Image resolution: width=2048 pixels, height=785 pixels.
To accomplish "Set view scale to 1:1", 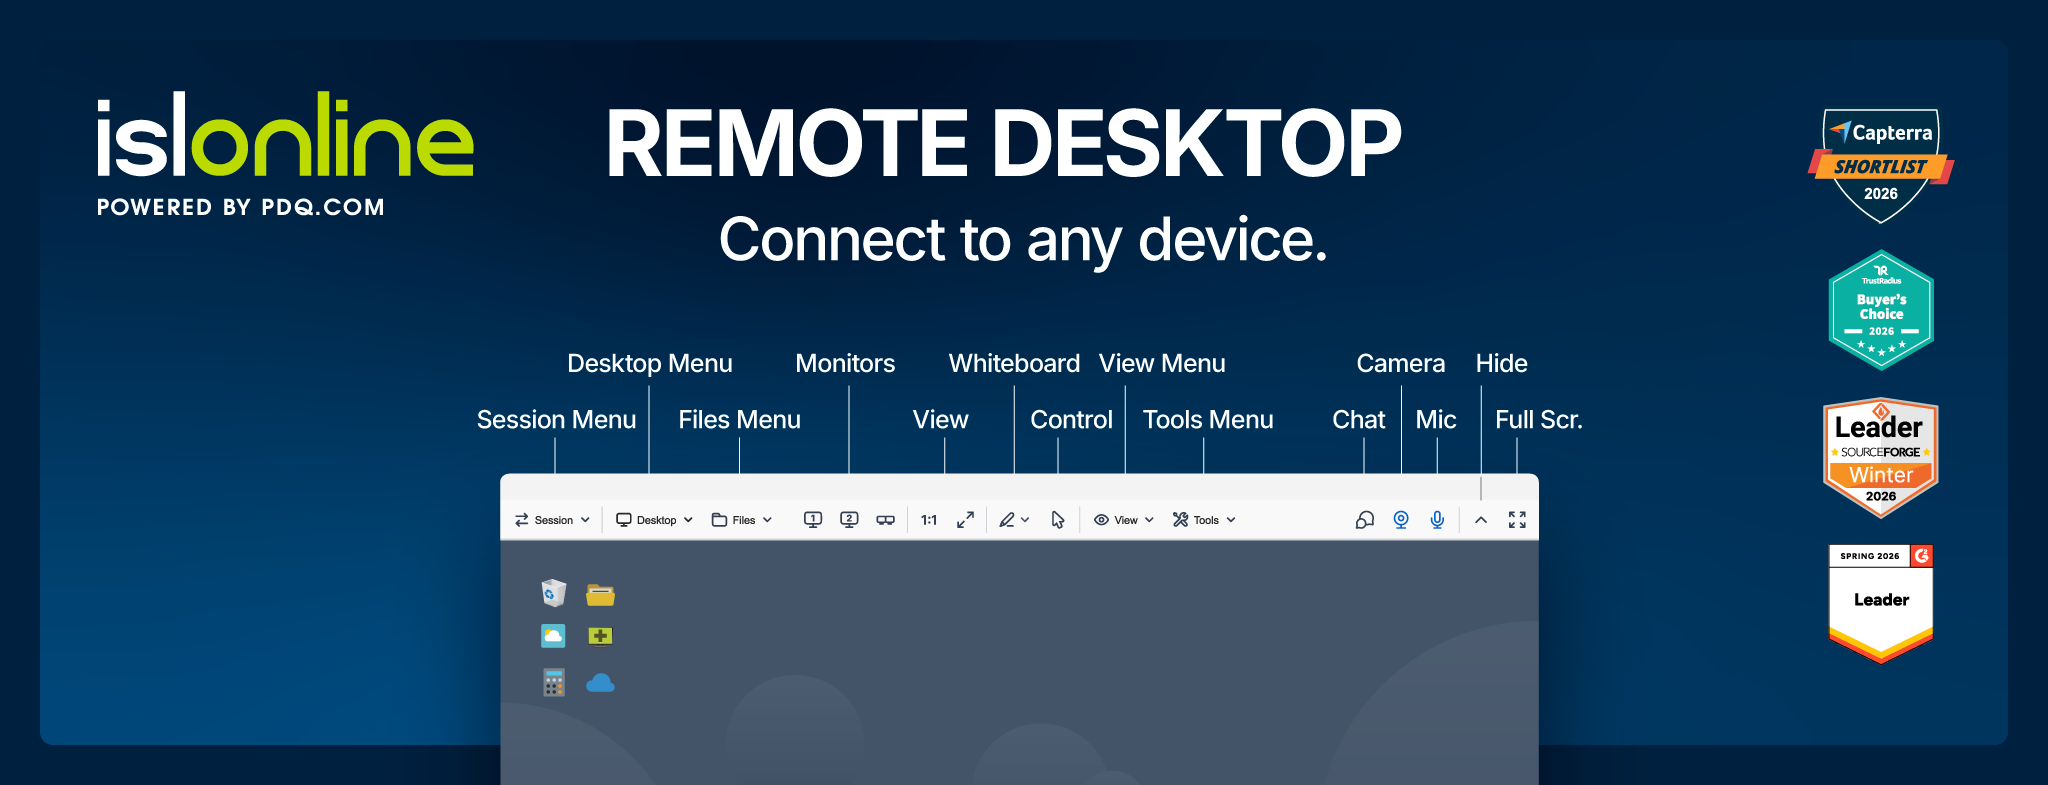I will 929,520.
